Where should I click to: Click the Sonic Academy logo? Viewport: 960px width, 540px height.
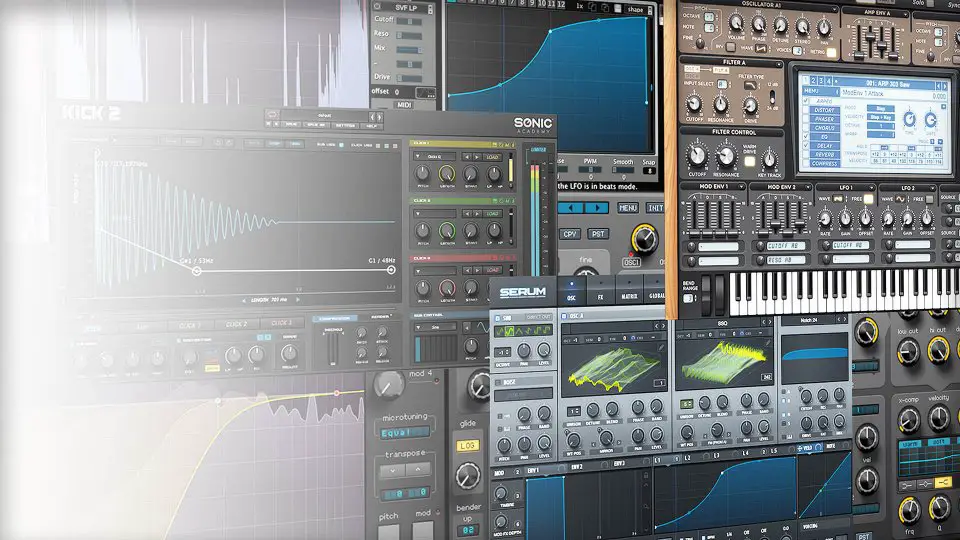pyautogui.click(x=533, y=126)
